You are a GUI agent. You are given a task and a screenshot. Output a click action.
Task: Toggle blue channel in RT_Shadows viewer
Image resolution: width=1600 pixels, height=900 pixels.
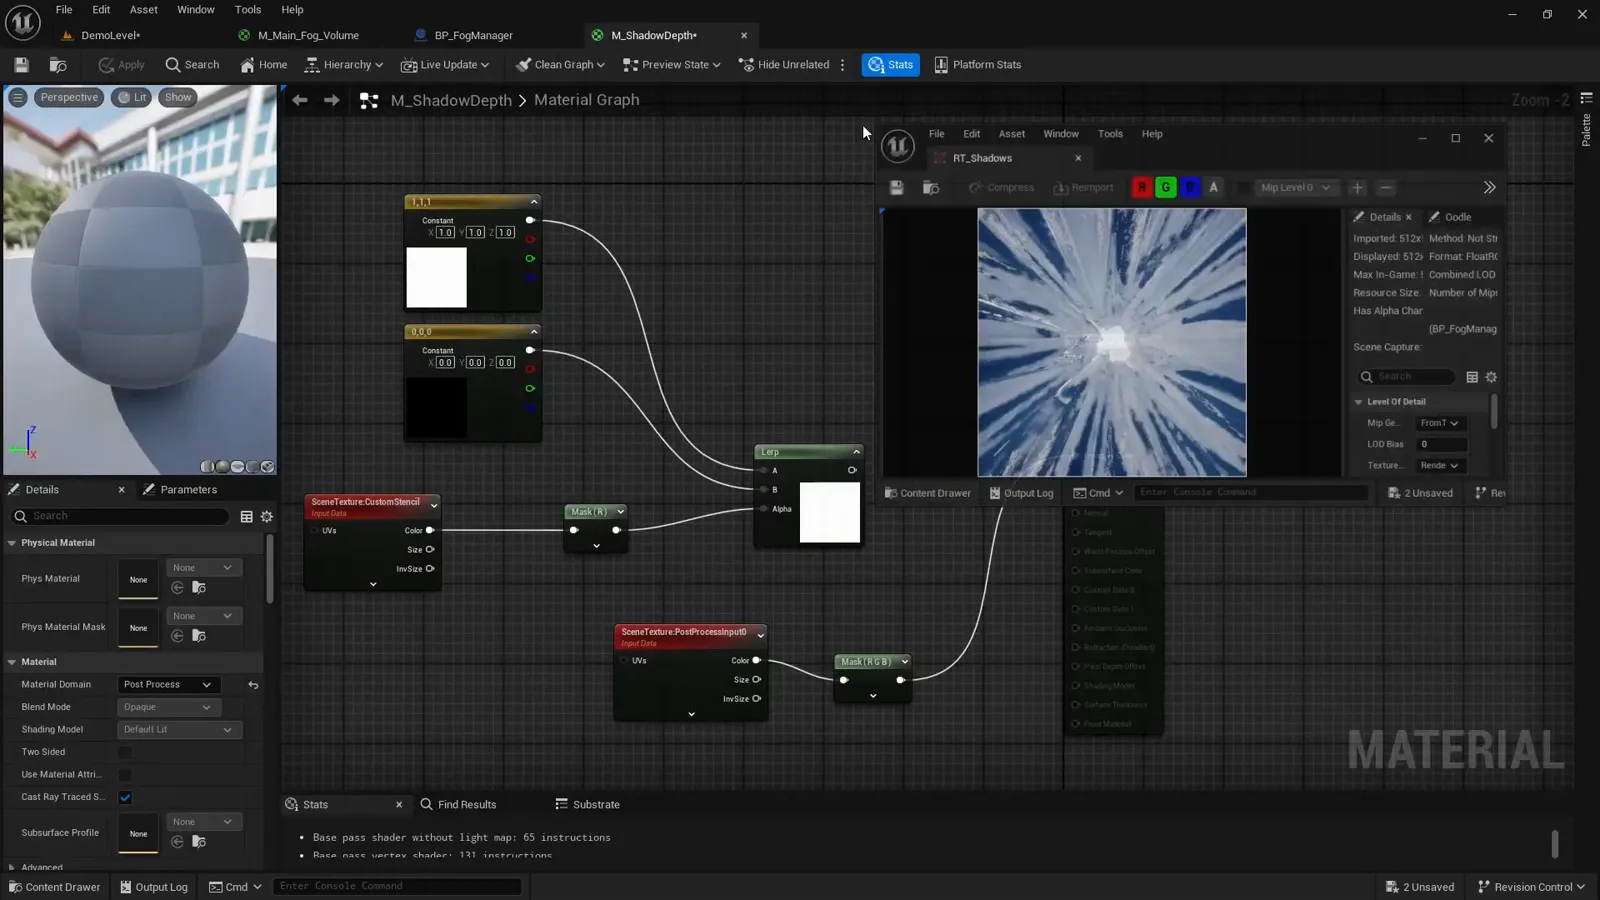pyautogui.click(x=1190, y=188)
